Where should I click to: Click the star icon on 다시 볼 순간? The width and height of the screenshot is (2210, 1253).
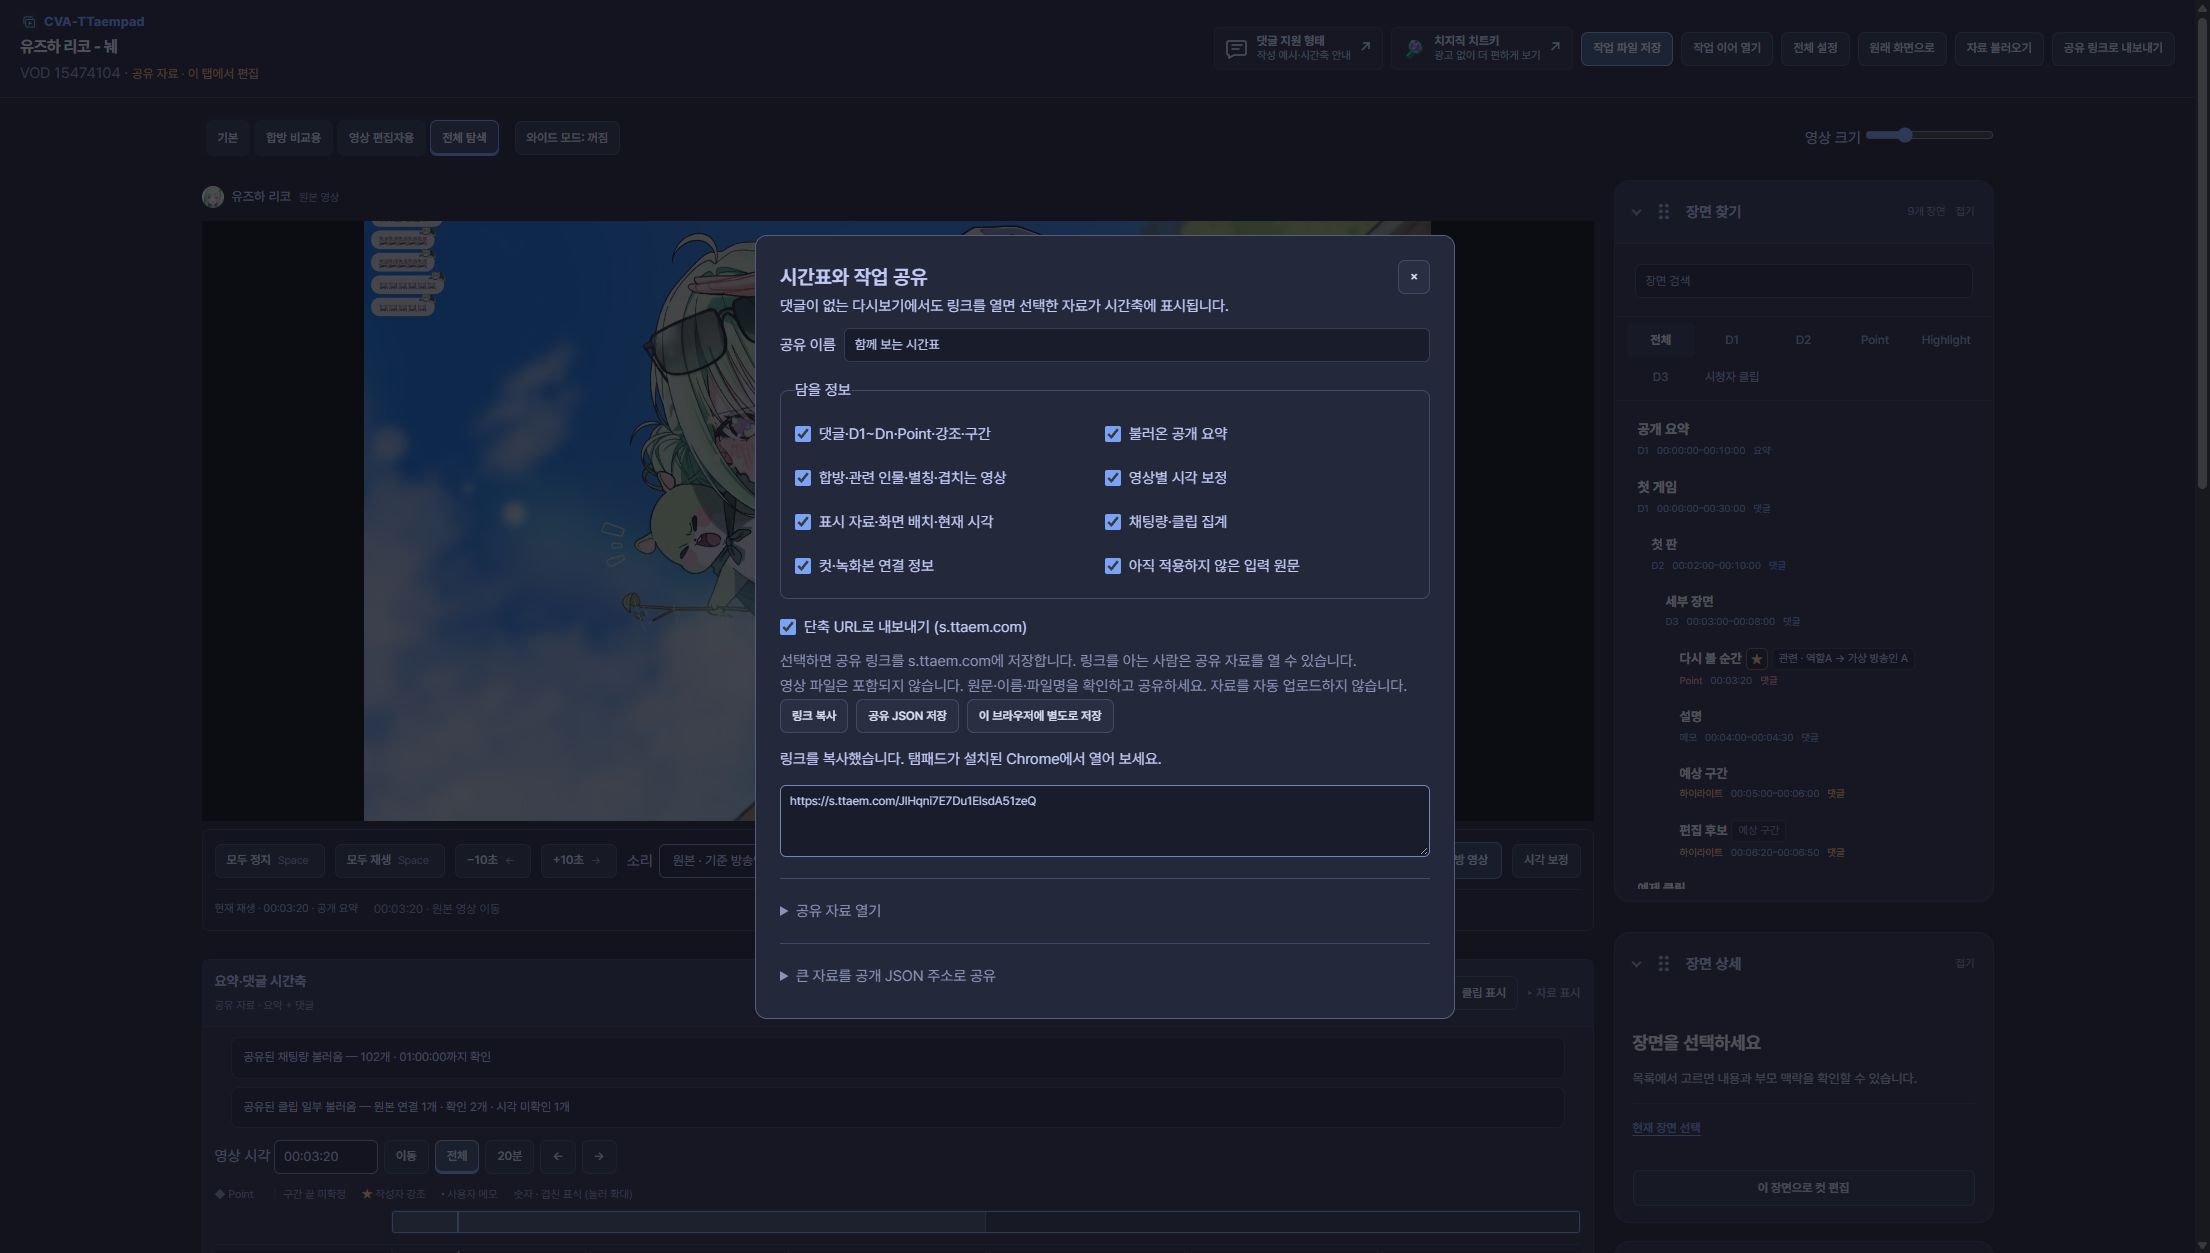[x=1756, y=659]
